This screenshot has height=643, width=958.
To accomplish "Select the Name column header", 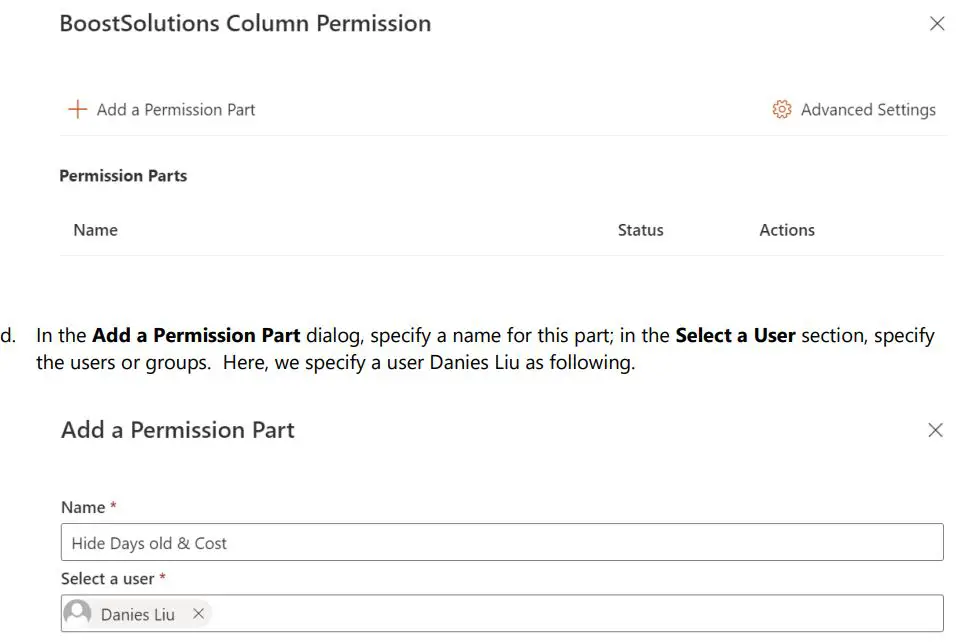I will point(95,230).
